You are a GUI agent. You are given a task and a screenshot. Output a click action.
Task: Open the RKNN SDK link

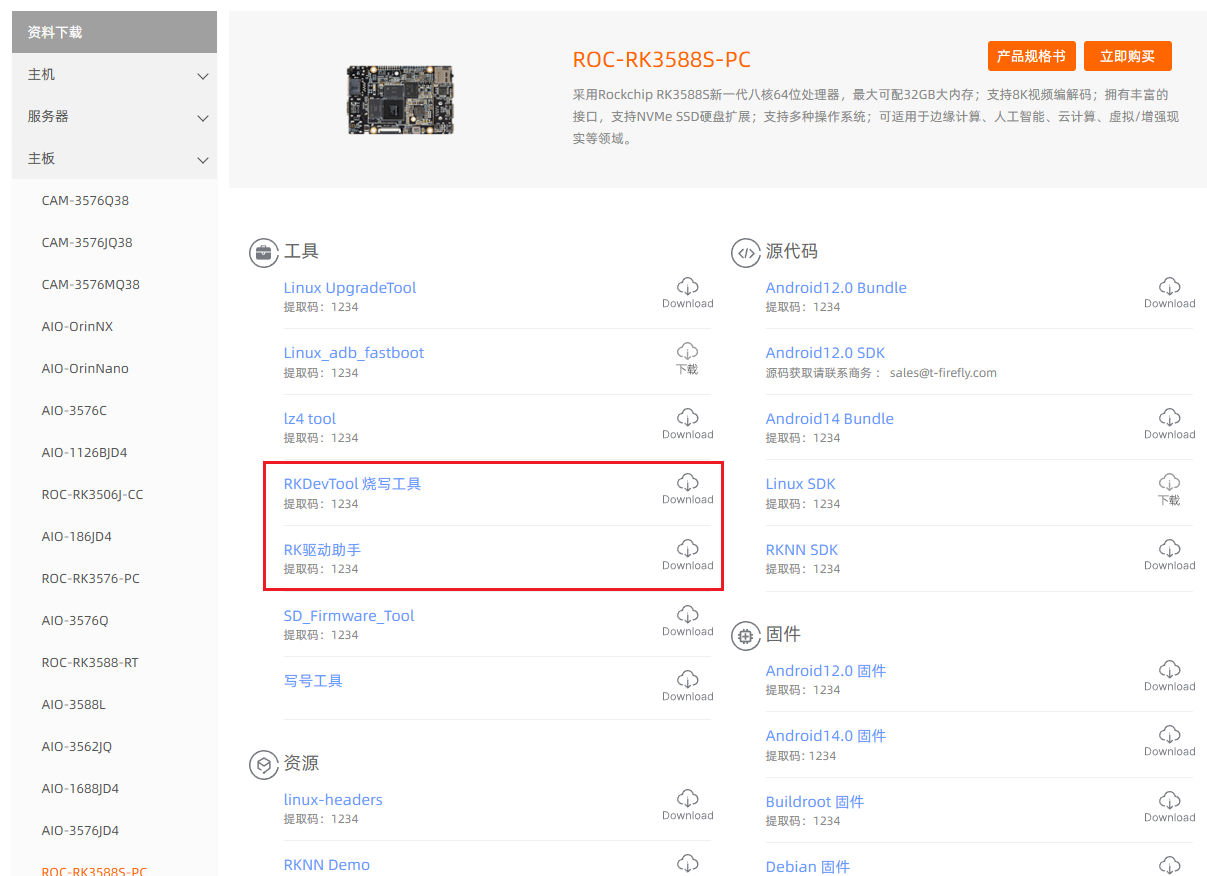coord(802,550)
